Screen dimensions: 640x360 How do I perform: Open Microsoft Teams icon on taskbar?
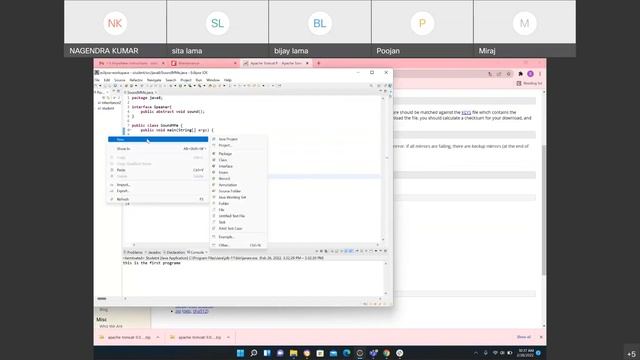click(373, 353)
